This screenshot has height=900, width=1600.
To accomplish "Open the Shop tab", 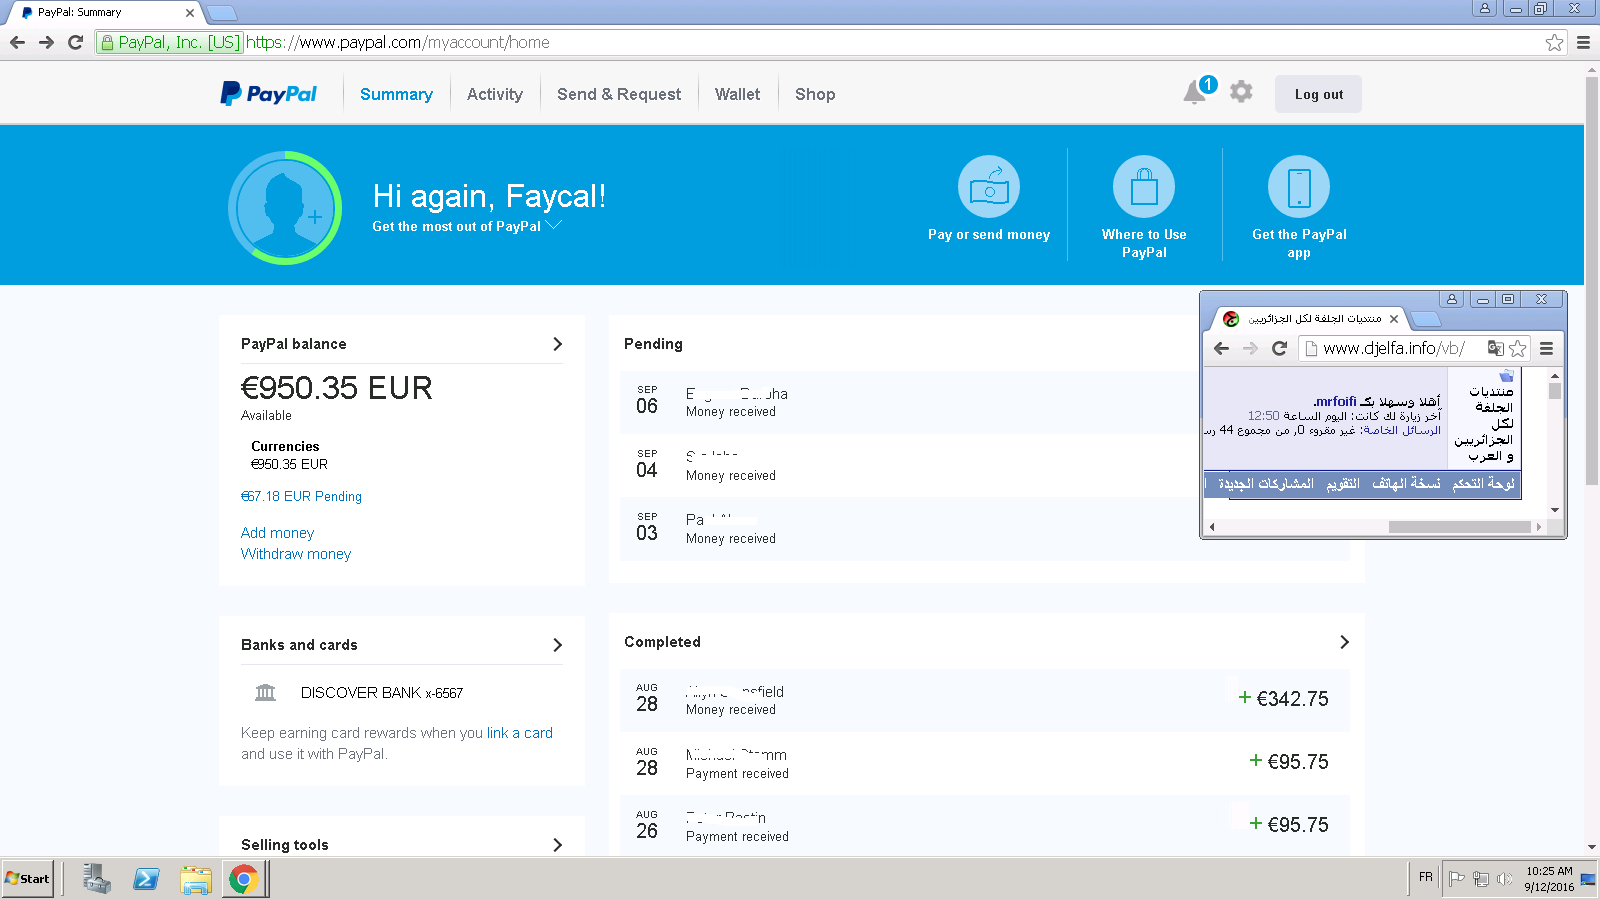I will click(815, 94).
